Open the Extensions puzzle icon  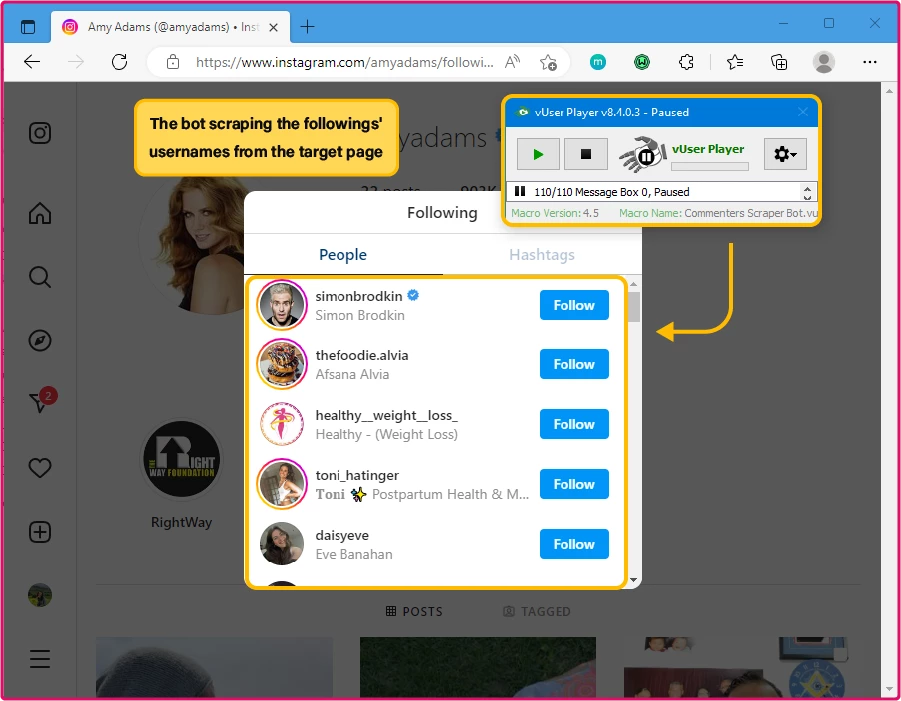pyautogui.click(x=686, y=61)
